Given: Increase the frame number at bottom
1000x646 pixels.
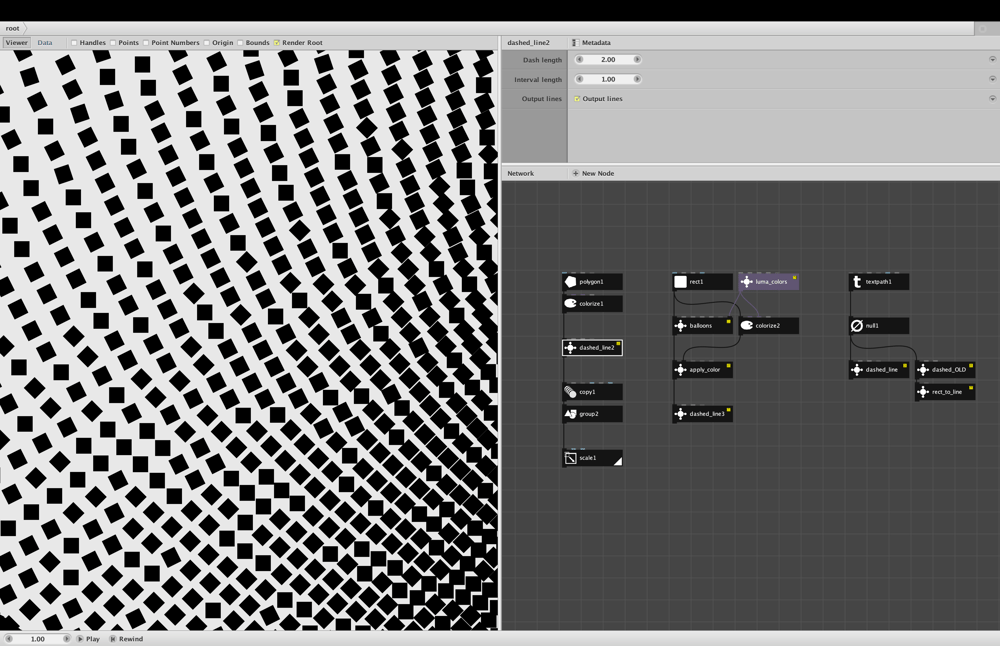Looking at the screenshot, I should (x=66, y=639).
